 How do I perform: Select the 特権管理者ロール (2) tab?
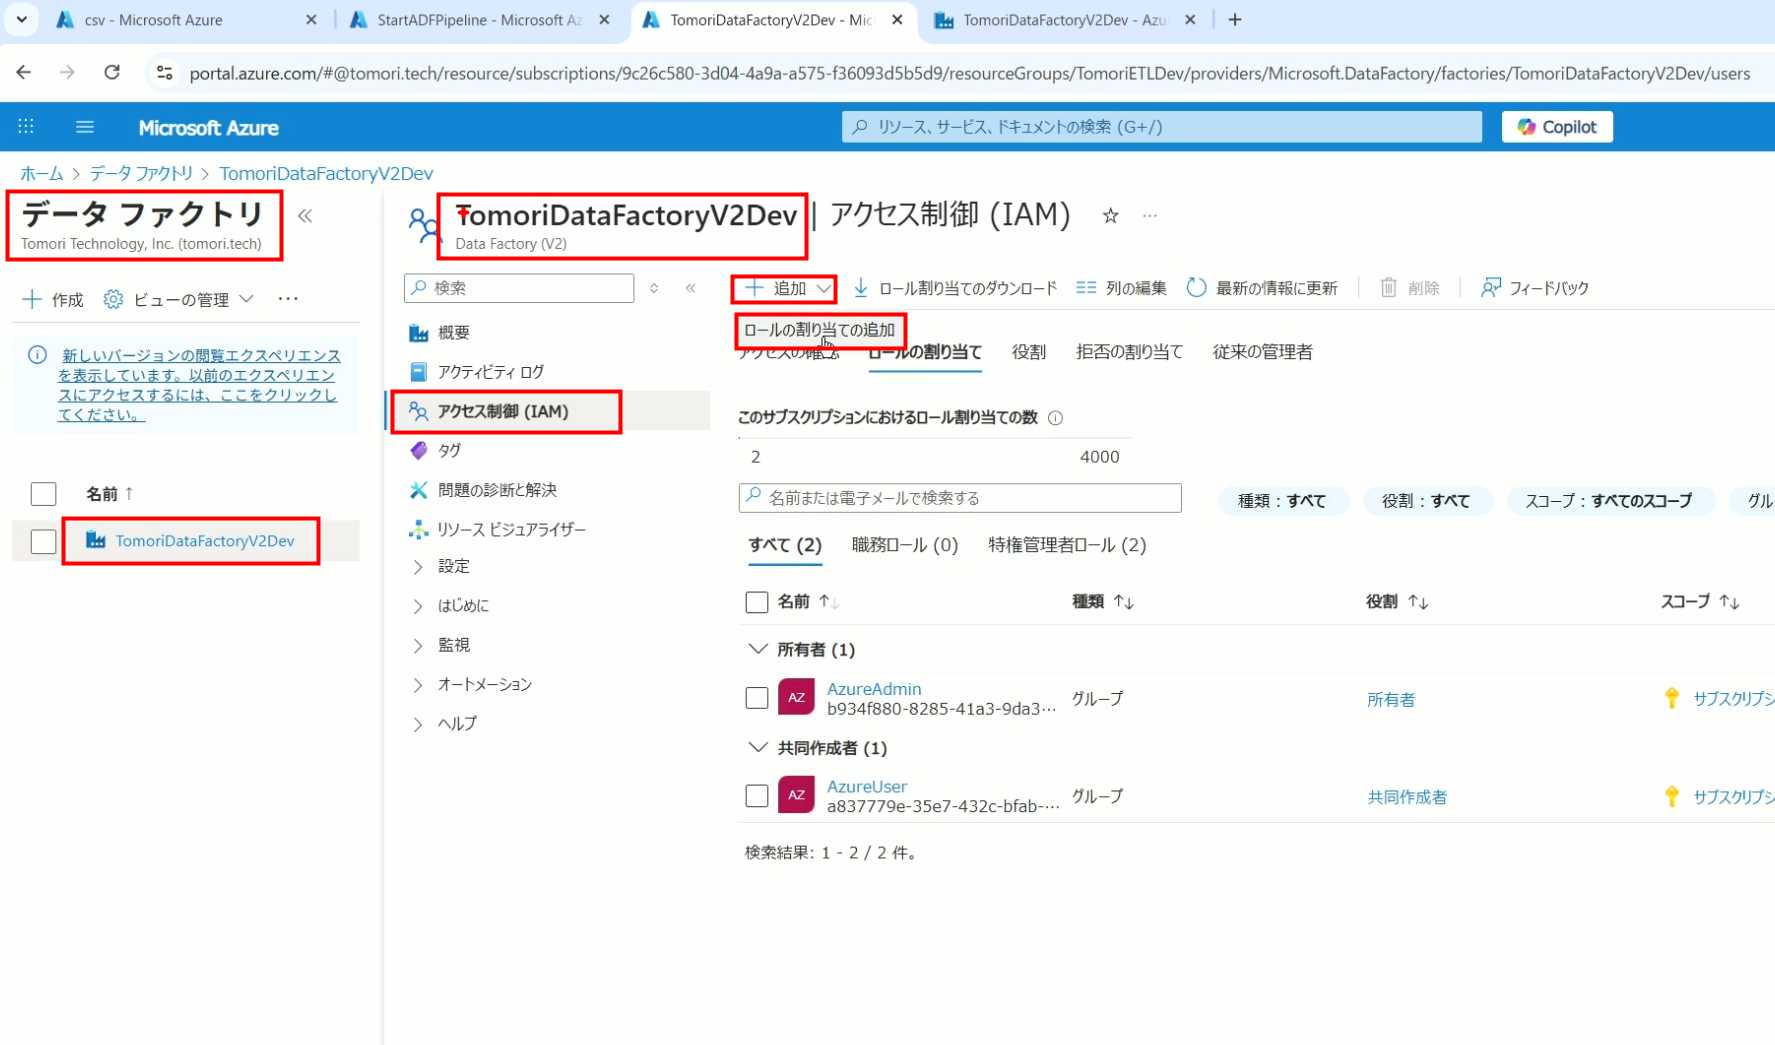[1066, 545]
